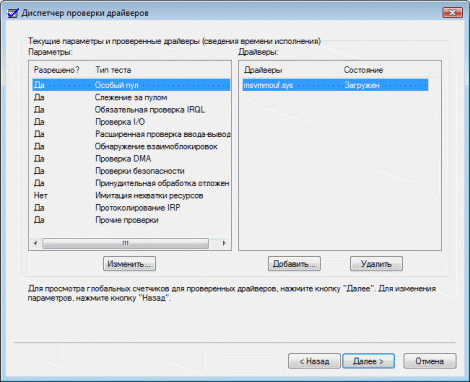The width and height of the screenshot is (470, 382).
Task: Click the Состояние column header
Action: coord(363,70)
